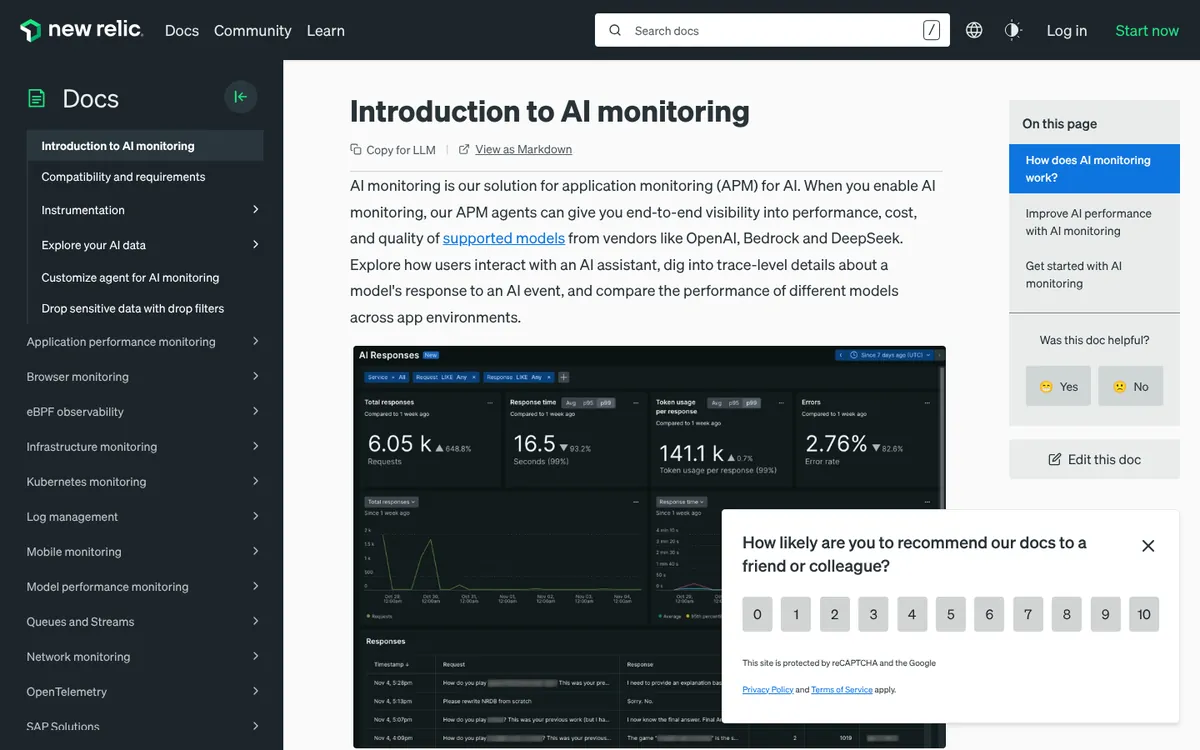This screenshot has width=1200, height=750.
Task: Rate recommendation likelihood 5
Action: coord(951,614)
